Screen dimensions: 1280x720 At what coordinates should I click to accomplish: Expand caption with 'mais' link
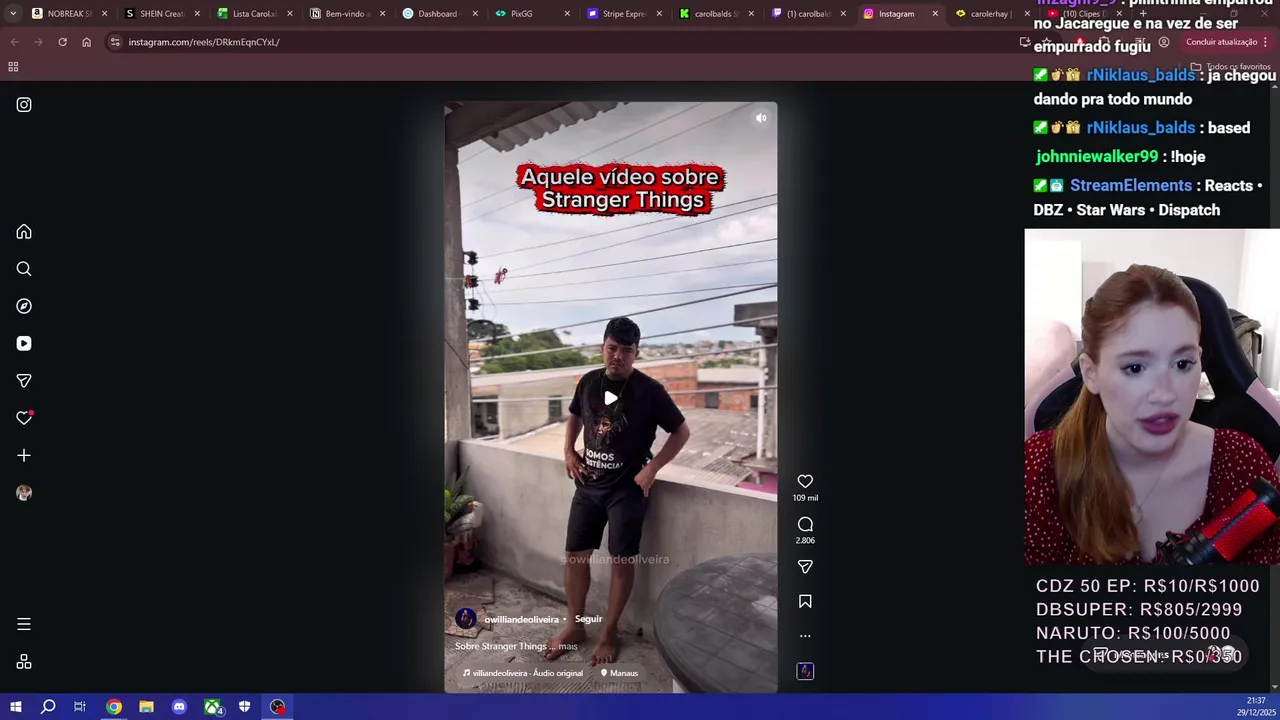pyautogui.click(x=568, y=646)
